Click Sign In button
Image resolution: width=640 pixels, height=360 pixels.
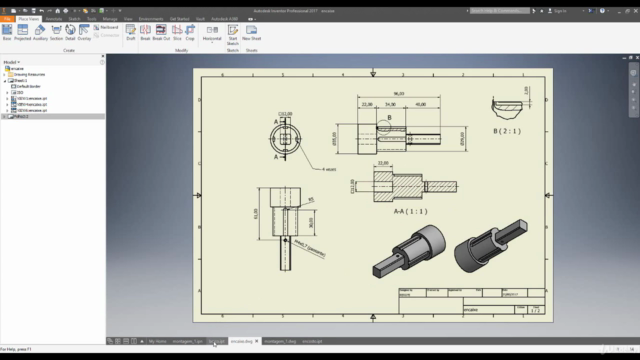pyautogui.click(x=558, y=11)
